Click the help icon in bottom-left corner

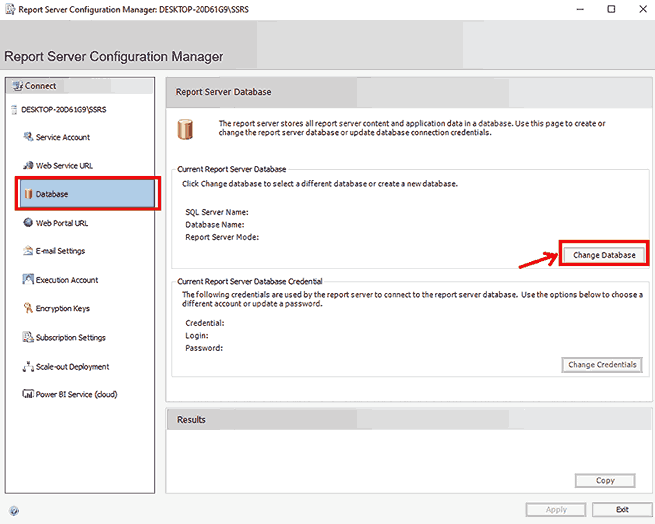14,510
